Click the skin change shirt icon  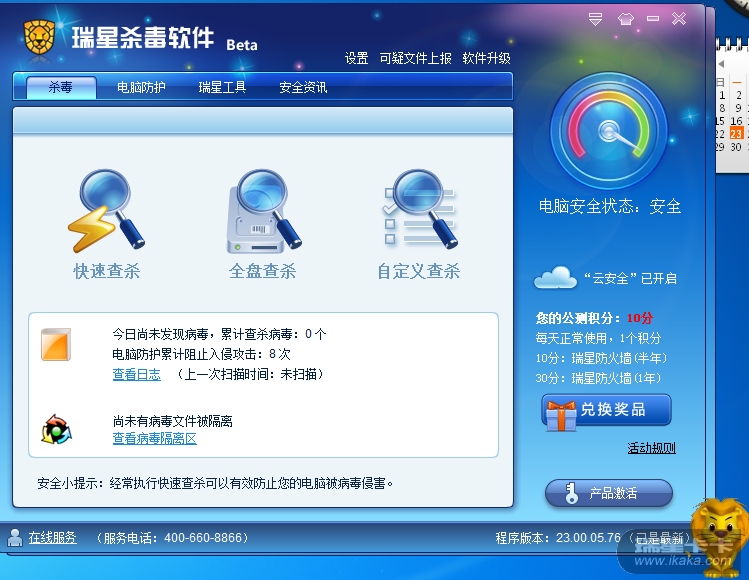(x=625, y=19)
